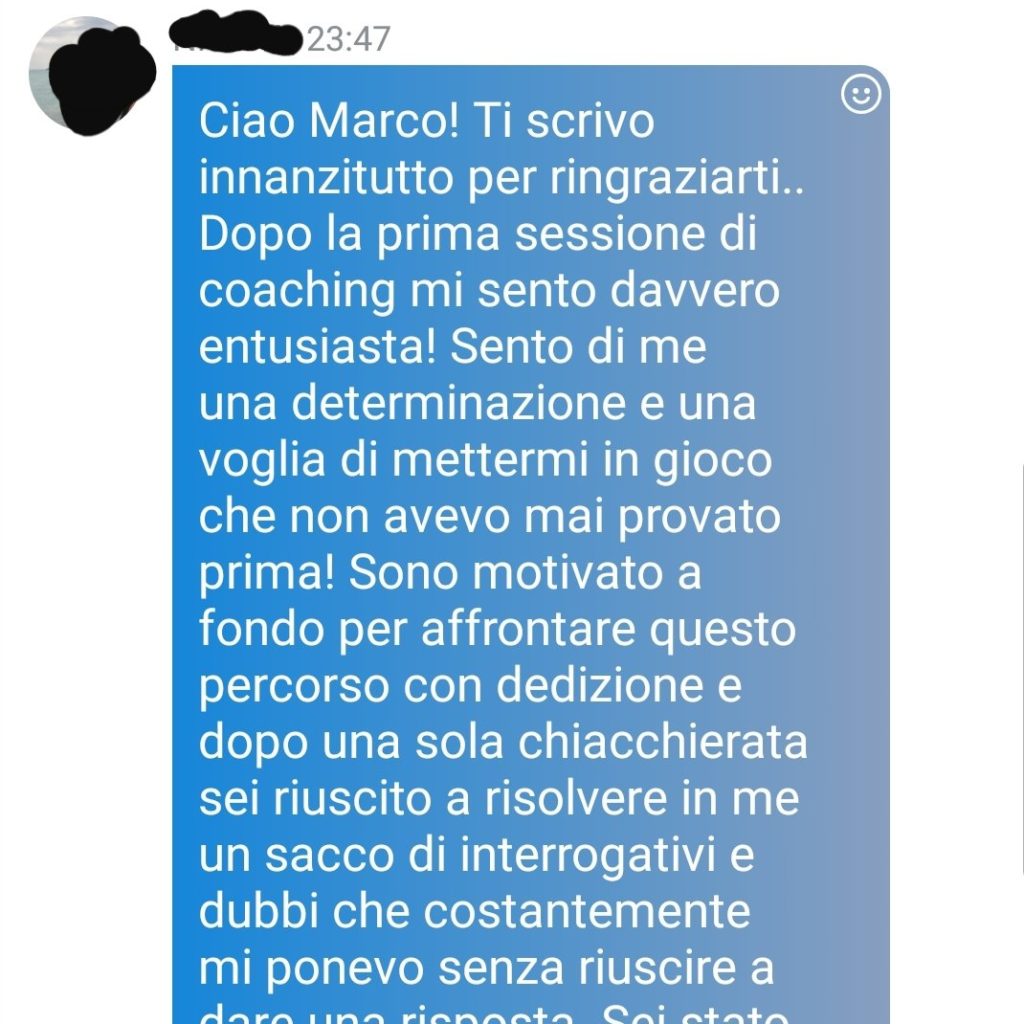This screenshot has width=1024, height=1024.
Task: Click 'che non avevo mai provato' line
Action: point(490,517)
